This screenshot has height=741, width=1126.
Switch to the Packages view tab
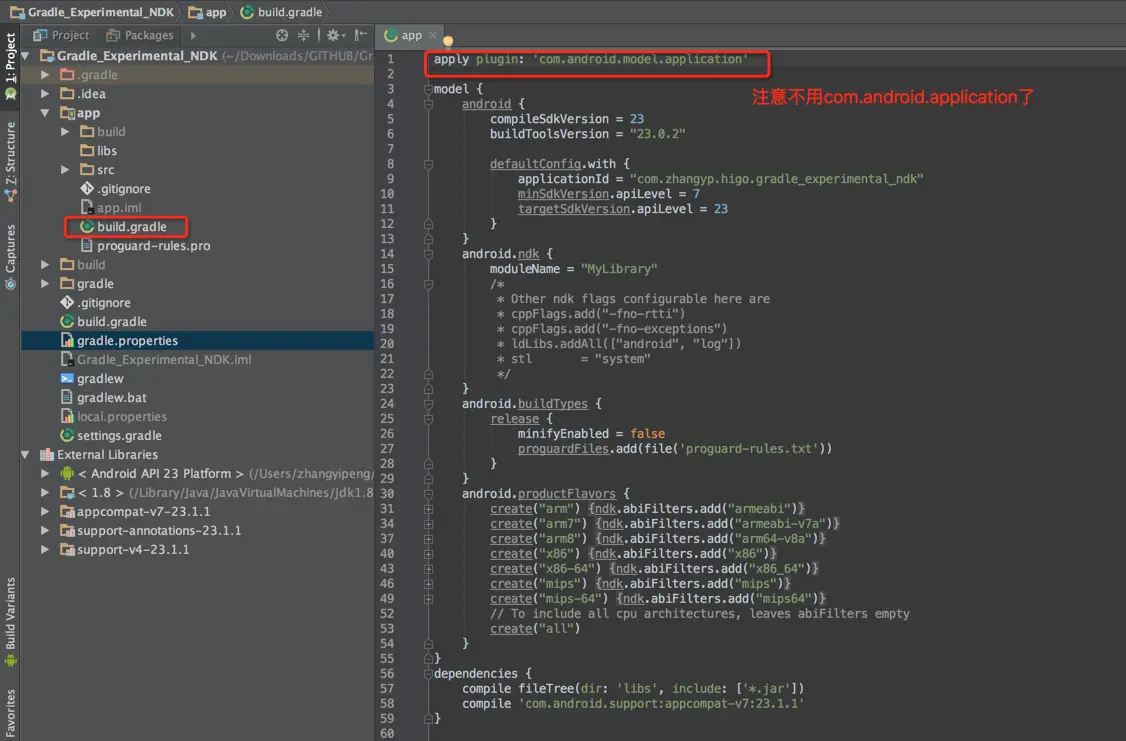(x=140, y=35)
